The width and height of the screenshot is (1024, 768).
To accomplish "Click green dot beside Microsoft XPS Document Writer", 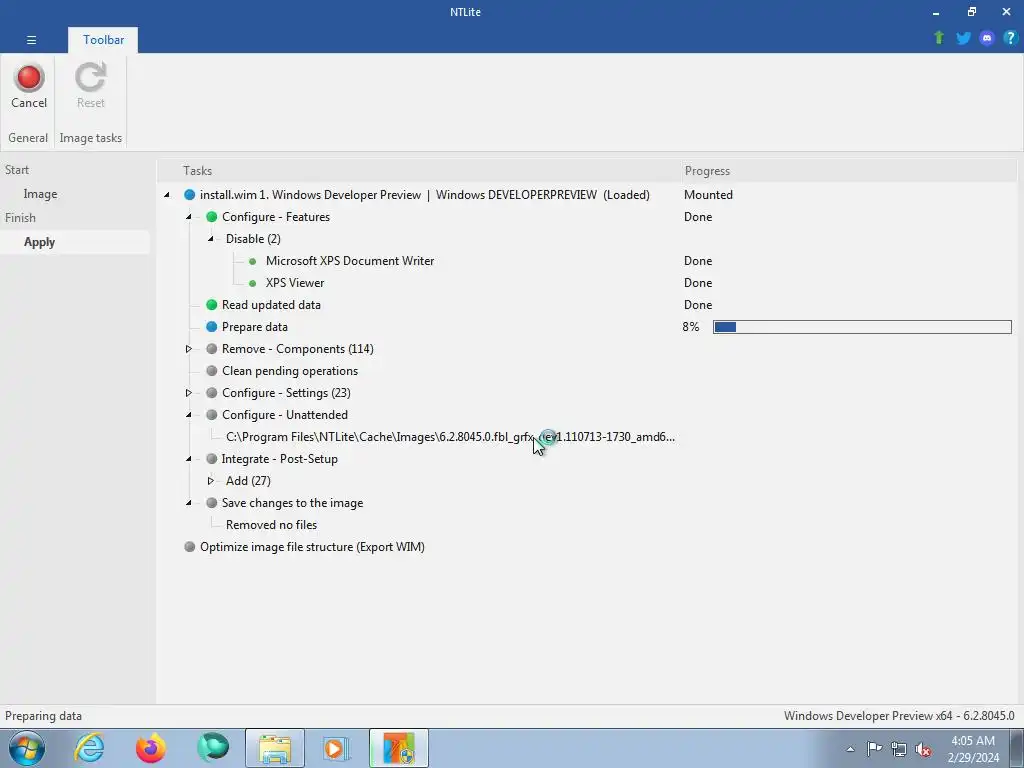I will pos(253,261).
